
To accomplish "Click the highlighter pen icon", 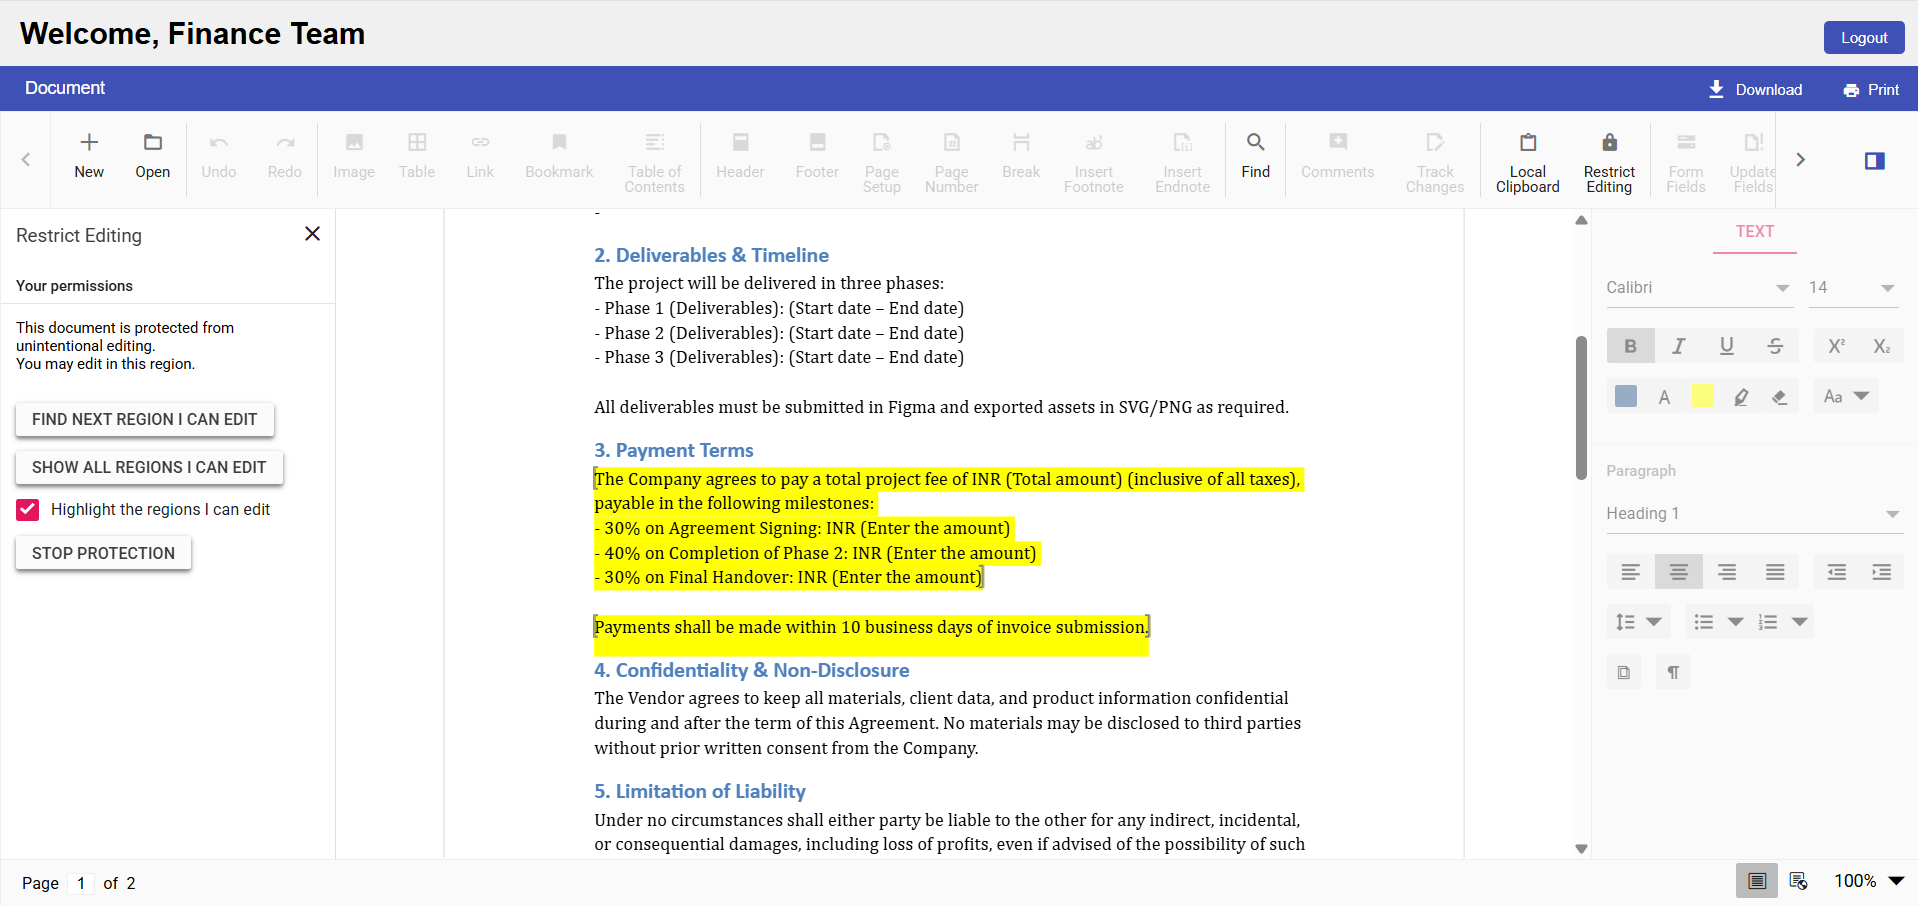I will pyautogui.click(x=1741, y=397).
